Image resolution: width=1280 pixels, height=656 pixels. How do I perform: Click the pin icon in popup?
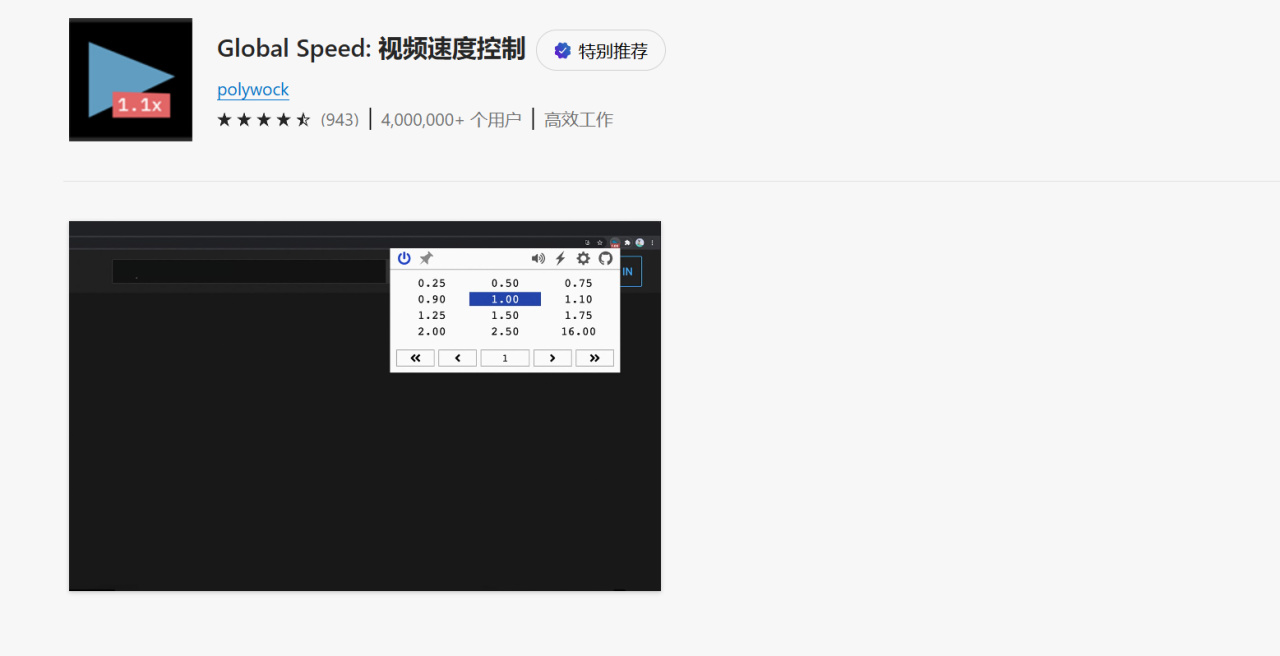[426, 258]
